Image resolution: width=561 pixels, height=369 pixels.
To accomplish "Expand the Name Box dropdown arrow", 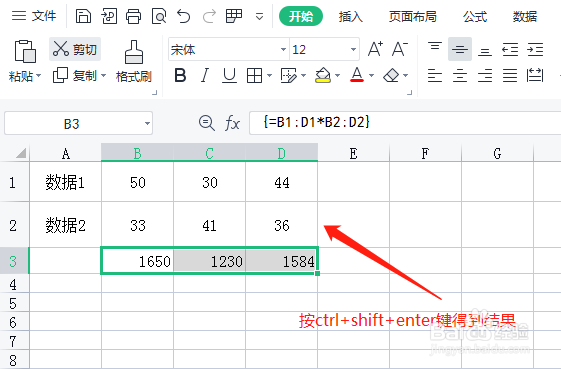I will pyautogui.click(x=147, y=123).
